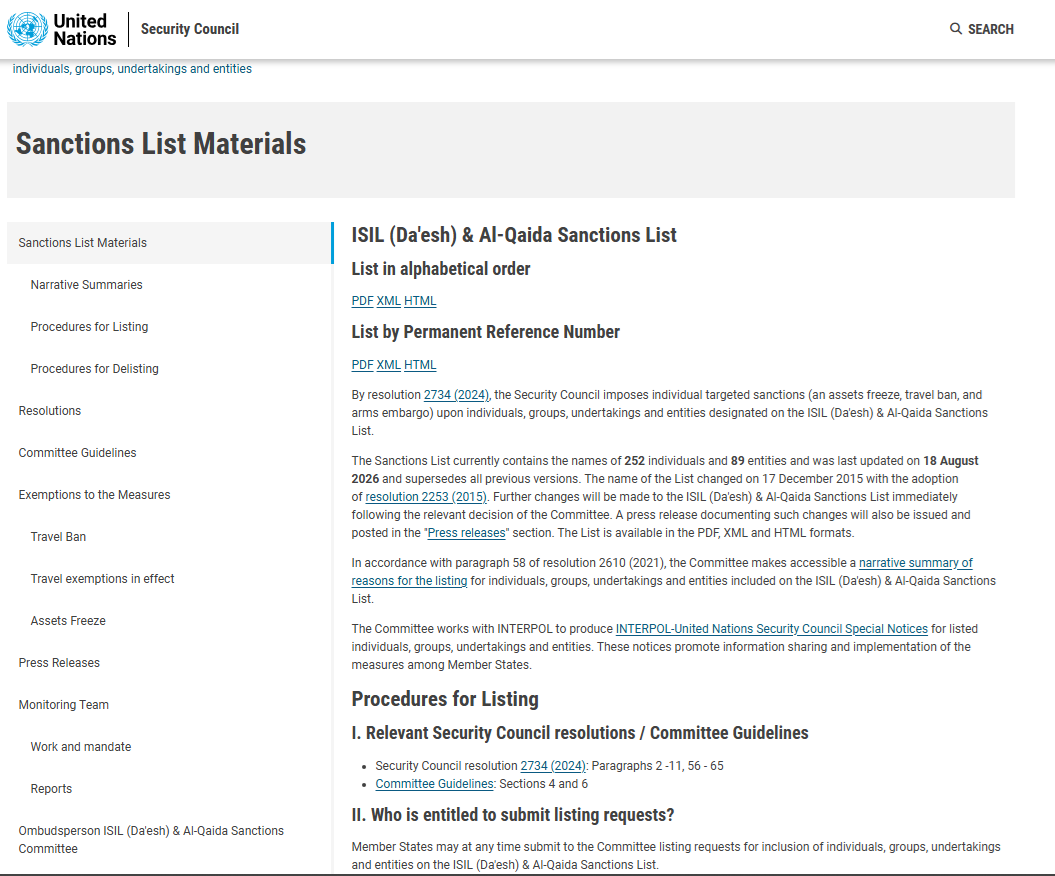Open the Monitoring Team sidebar item
Viewport: 1055px width, 876px height.
pos(63,704)
